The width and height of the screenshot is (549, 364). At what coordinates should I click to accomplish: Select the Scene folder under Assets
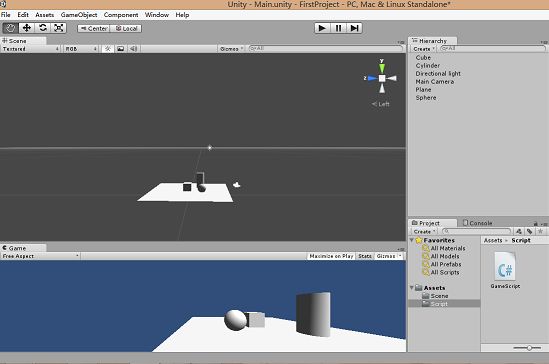(436, 296)
